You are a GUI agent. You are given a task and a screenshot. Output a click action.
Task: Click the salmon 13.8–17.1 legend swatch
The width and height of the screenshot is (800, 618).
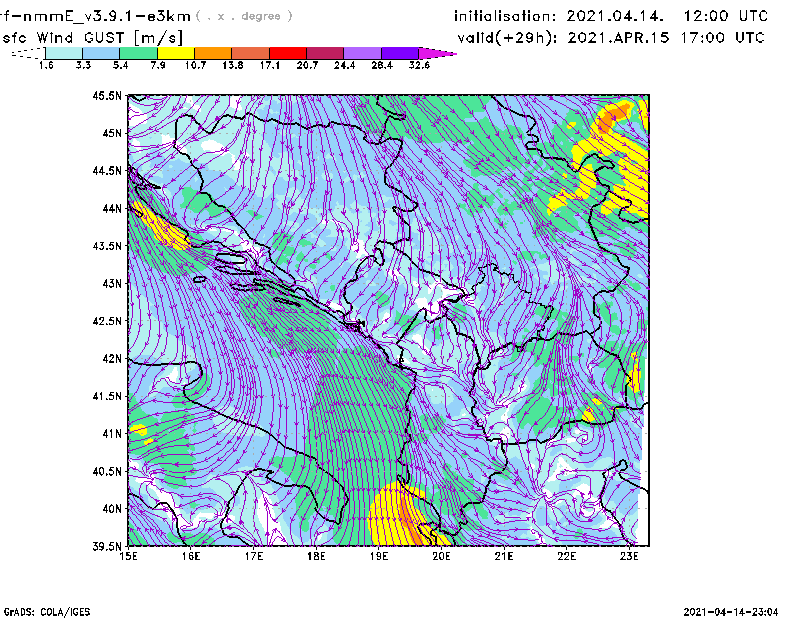click(251, 53)
